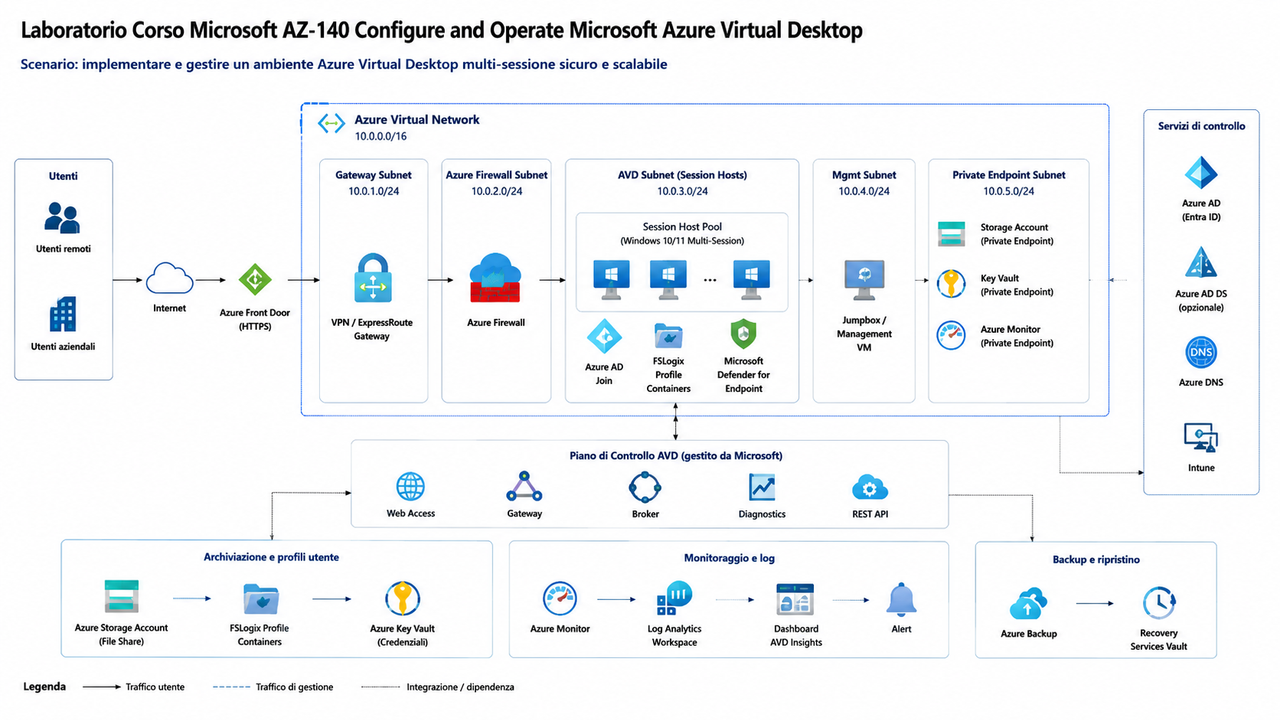Select the 'Private Endpoint Subnet' heading
Screen dimensions: 1280x720
coord(1008,175)
